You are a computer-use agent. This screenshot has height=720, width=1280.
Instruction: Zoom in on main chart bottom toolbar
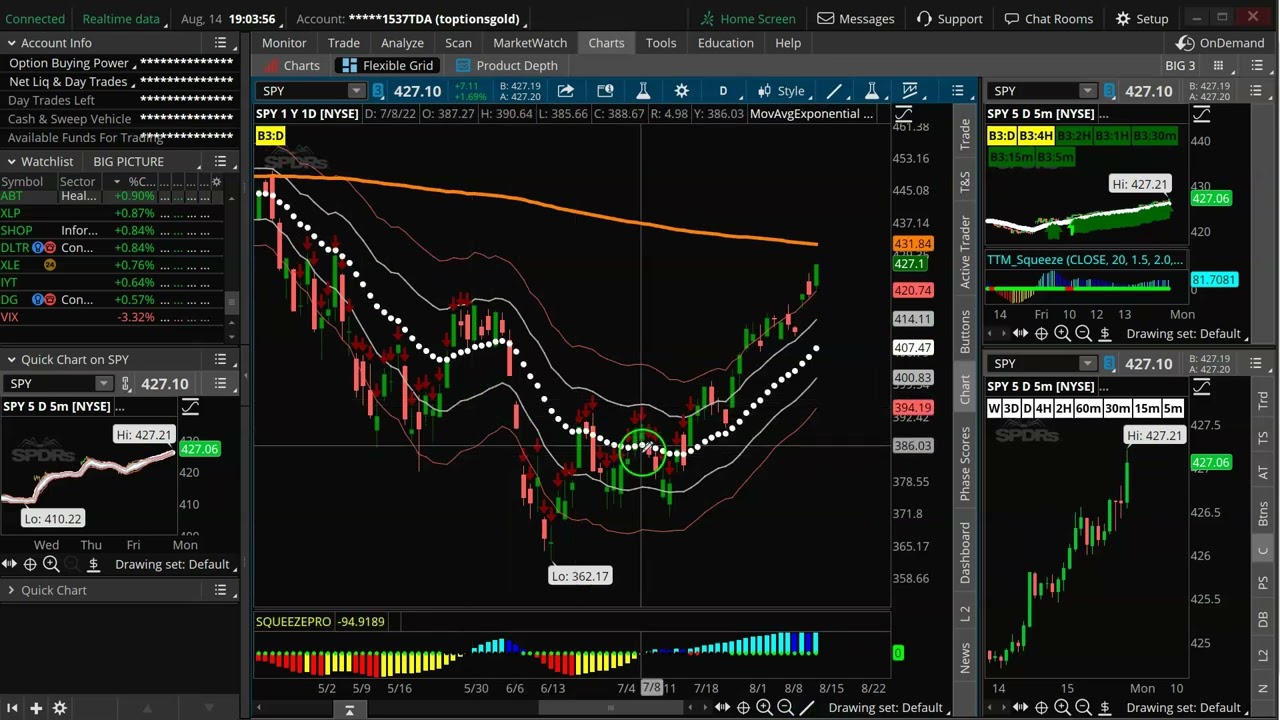click(x=764, y=708)
